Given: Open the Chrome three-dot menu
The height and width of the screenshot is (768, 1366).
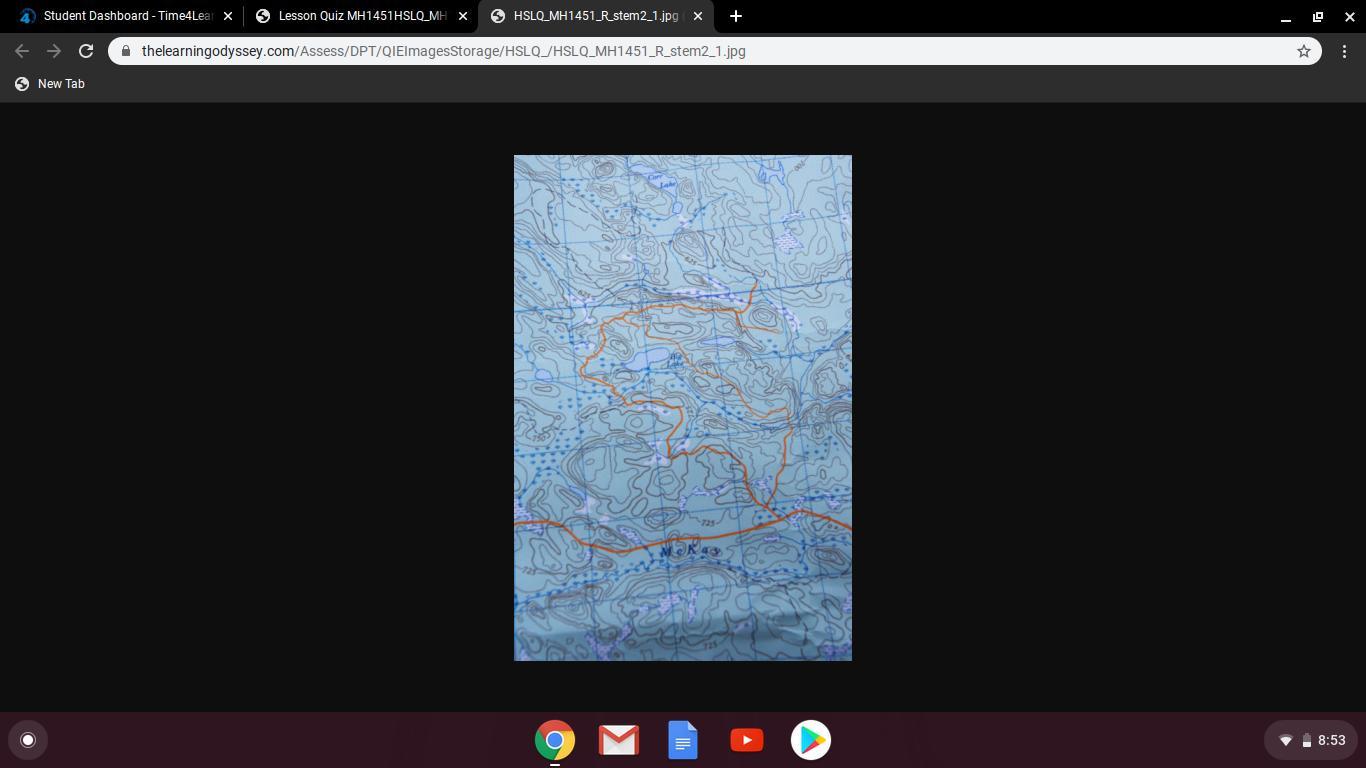Looking at the screenshot, I should [1344, 51].
